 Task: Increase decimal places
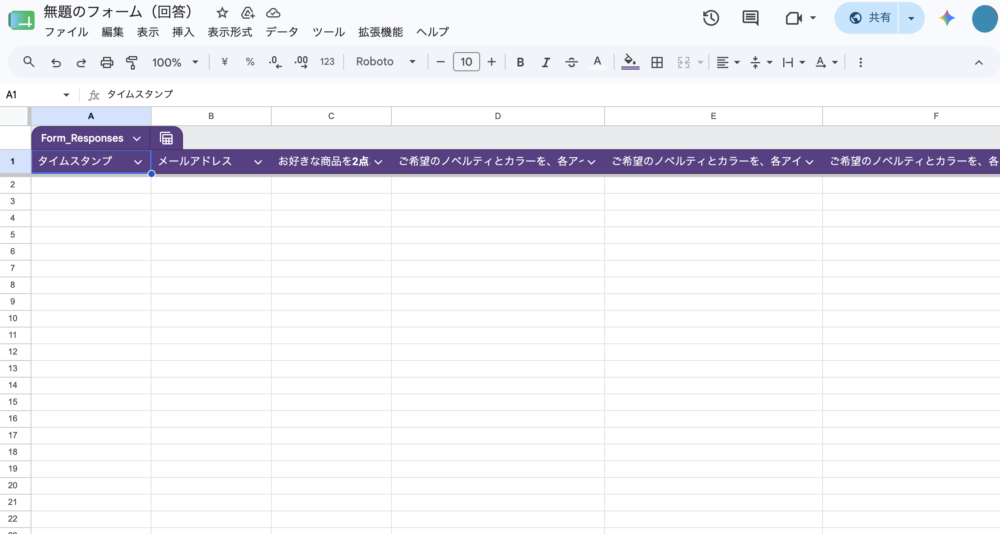pos(301,62)
